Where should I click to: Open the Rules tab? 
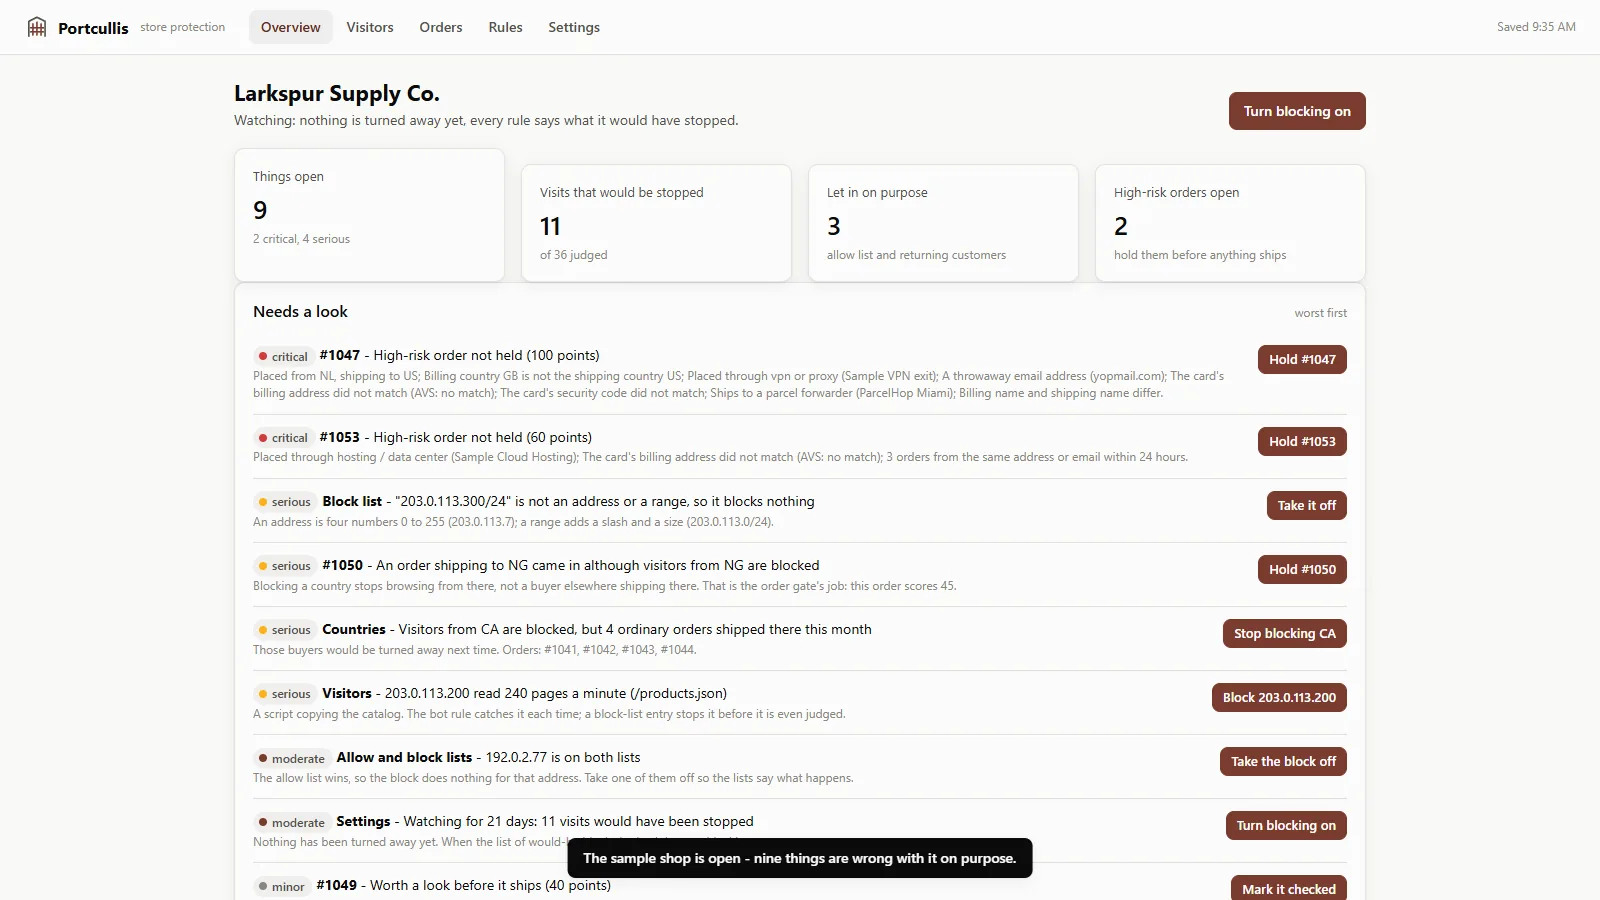[506, 27]
